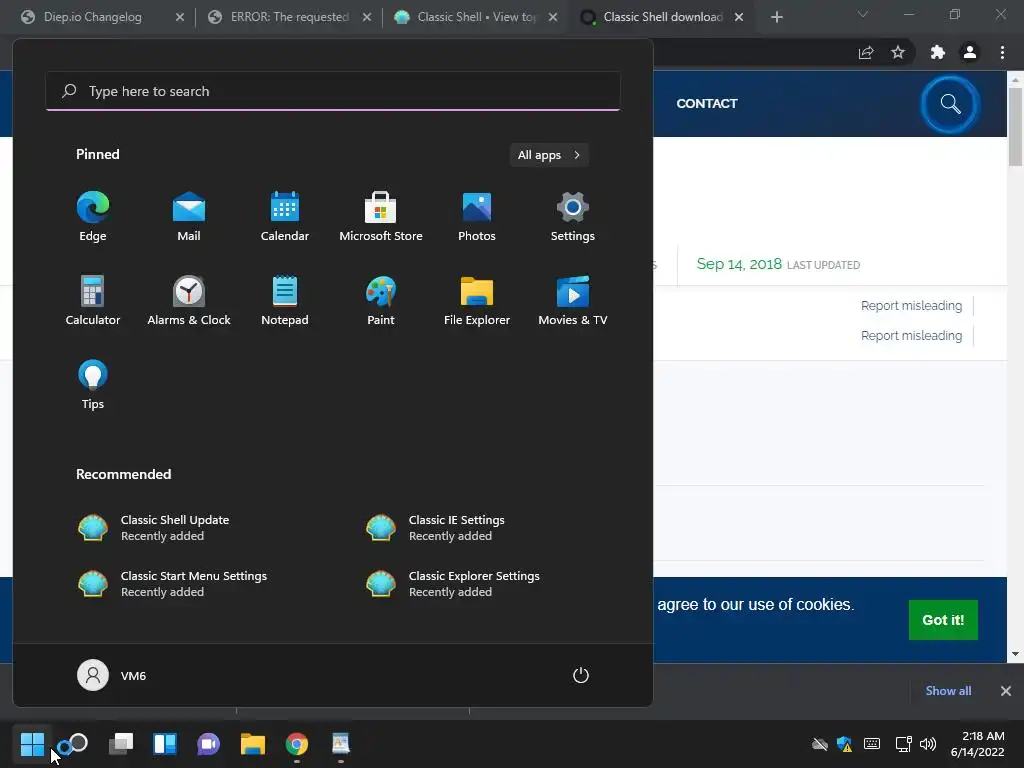The image size is (1024, 768).
Task: Open Teams Chat from the taskbar
Action: point(208,744)
